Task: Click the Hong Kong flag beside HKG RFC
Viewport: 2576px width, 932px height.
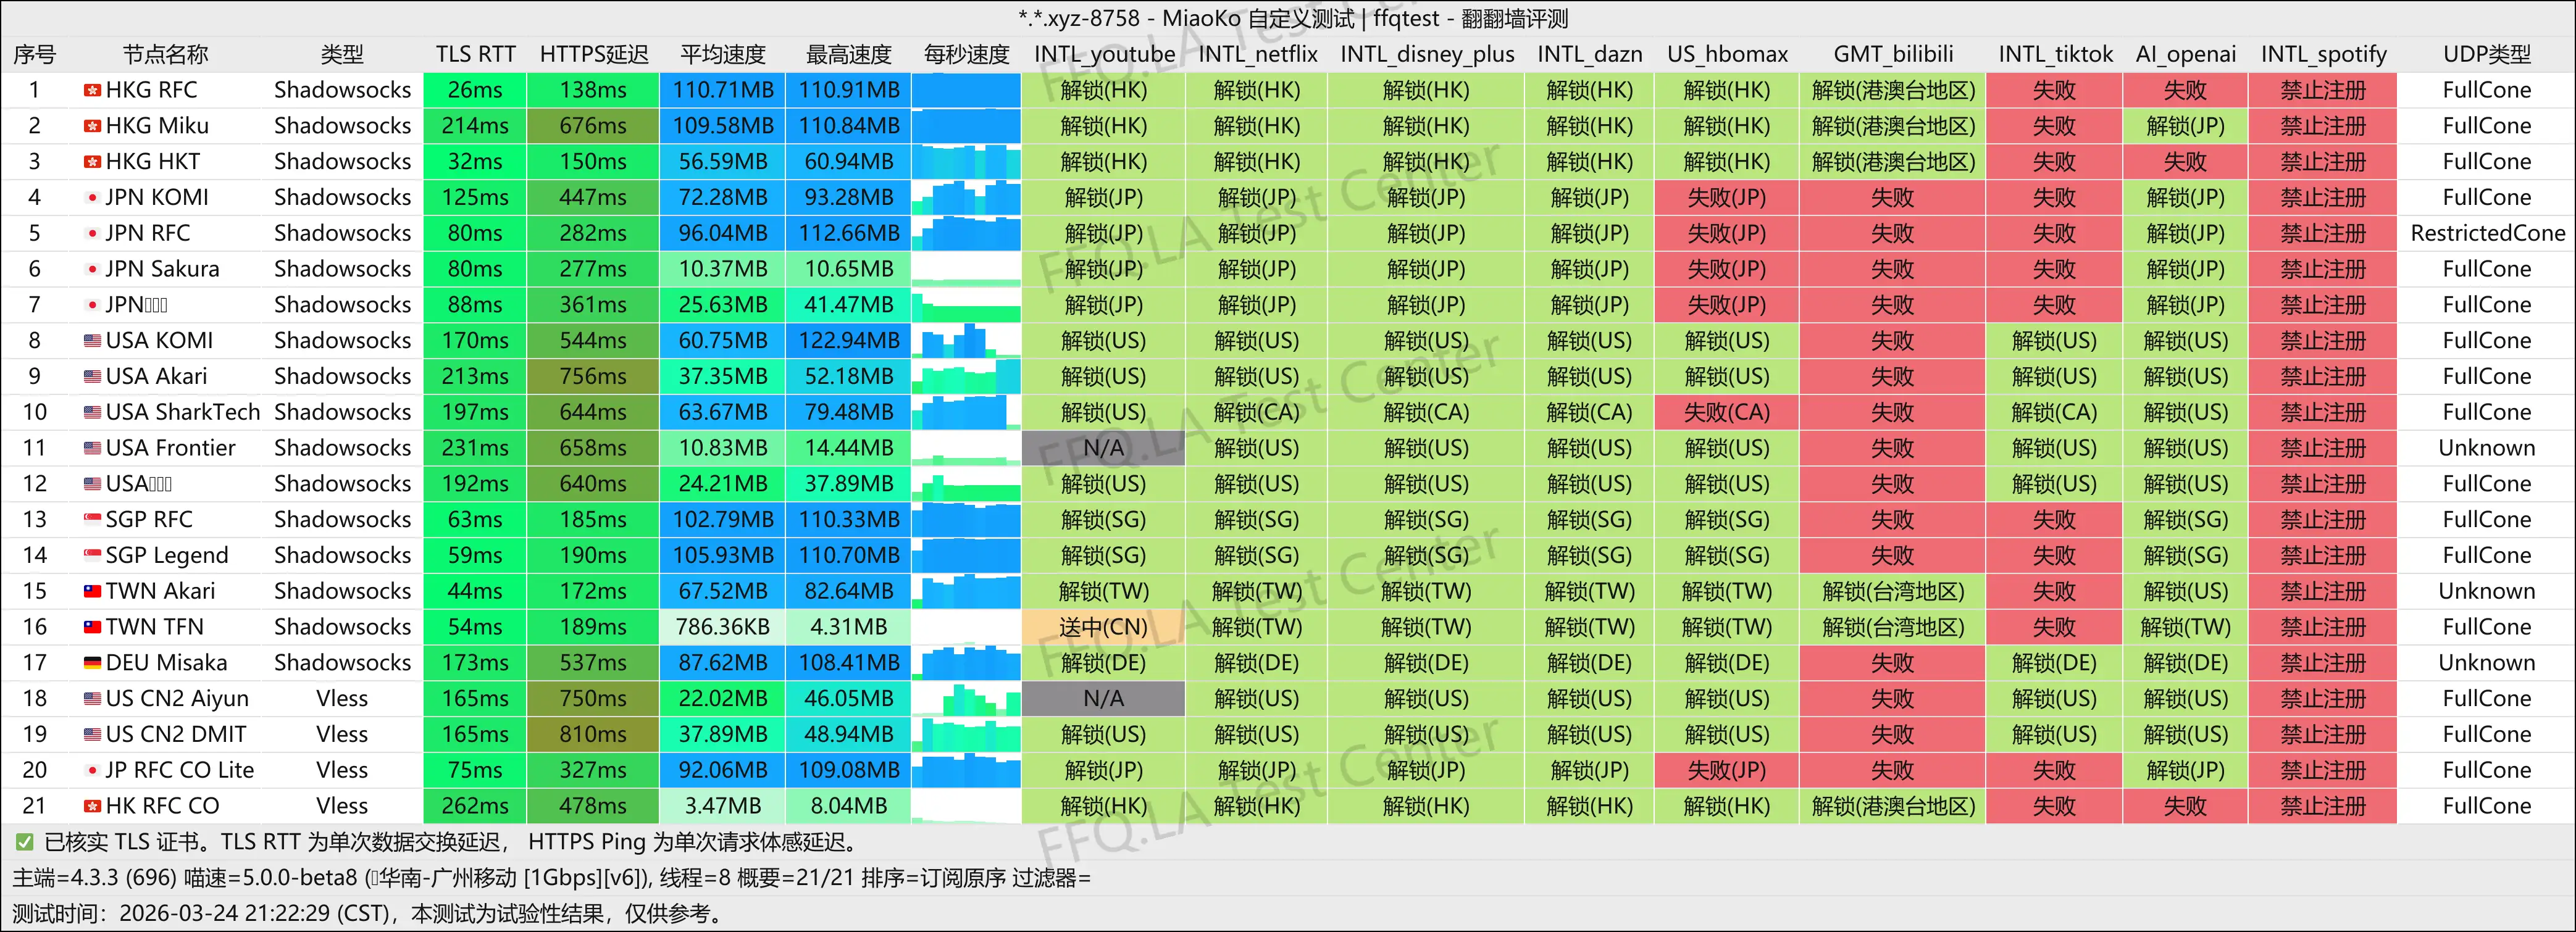Action: [92, 90]
